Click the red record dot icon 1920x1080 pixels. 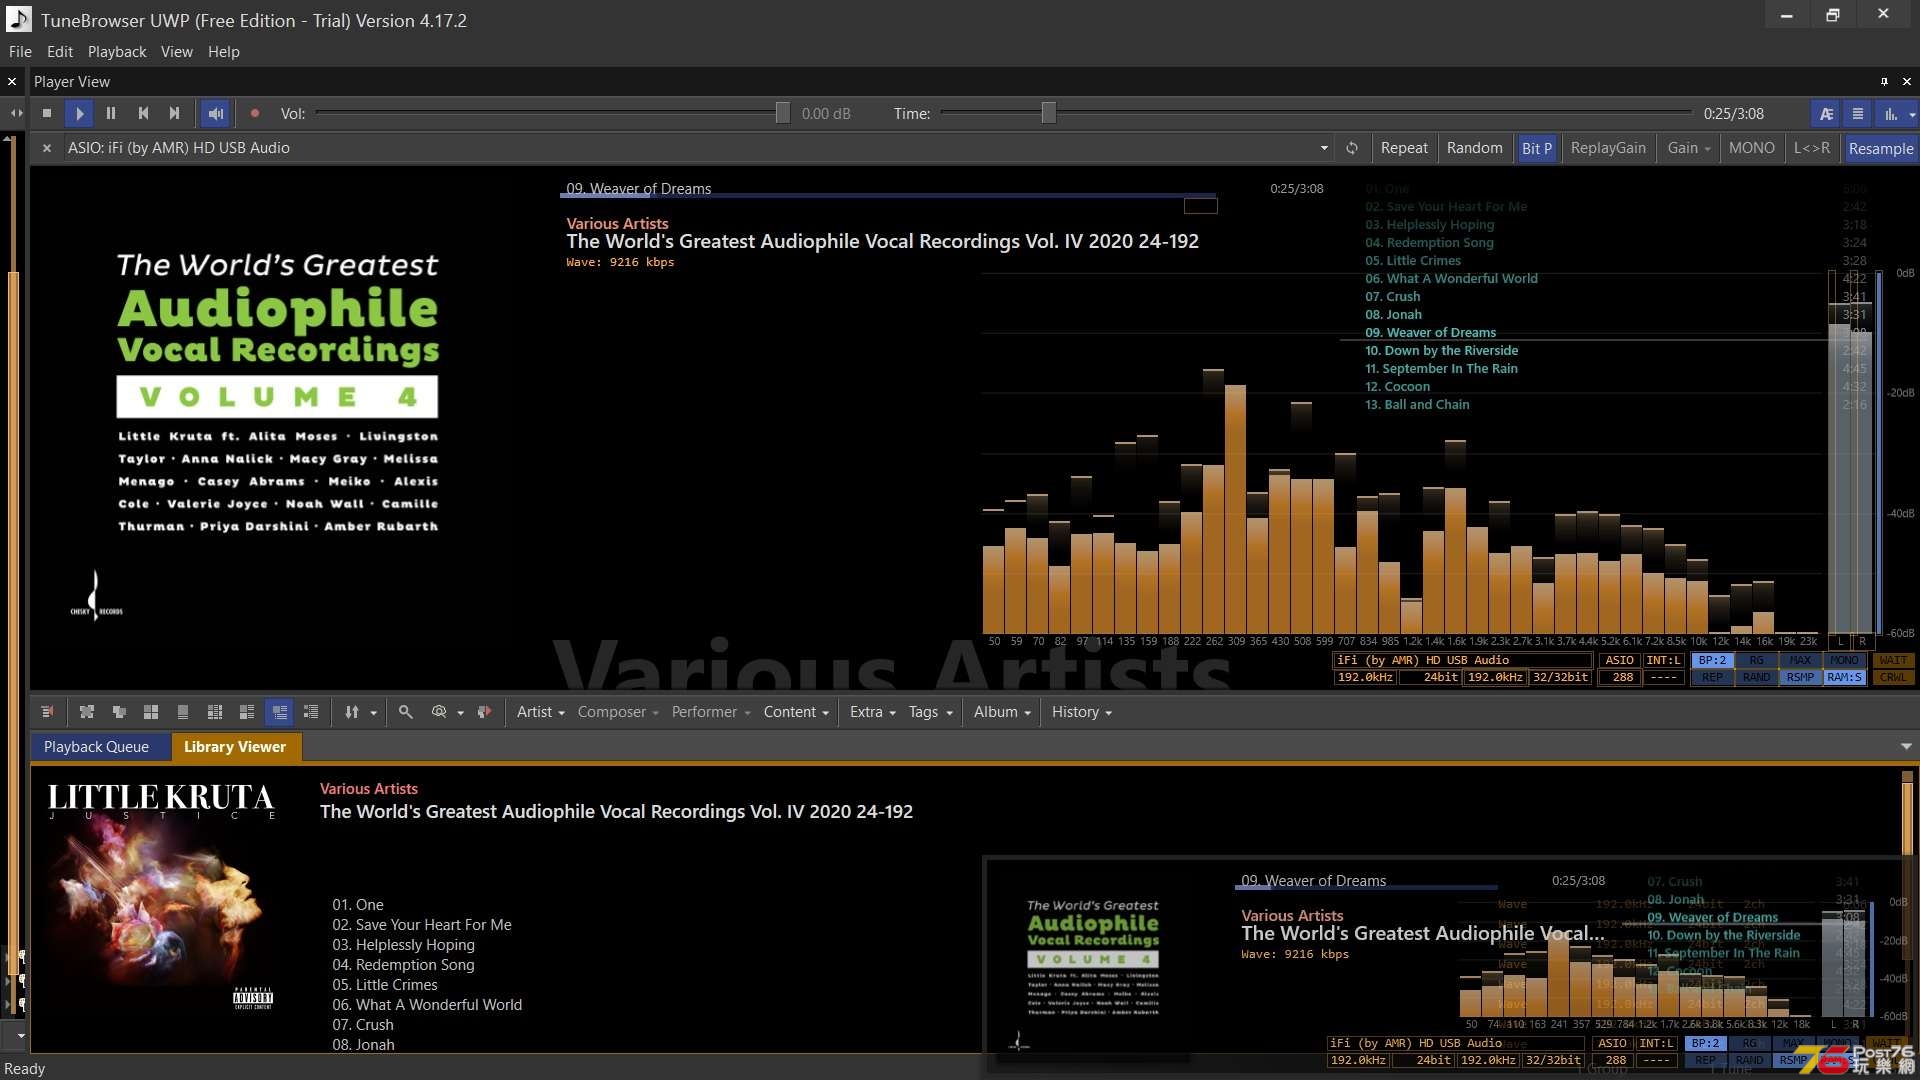pos(255,114)
